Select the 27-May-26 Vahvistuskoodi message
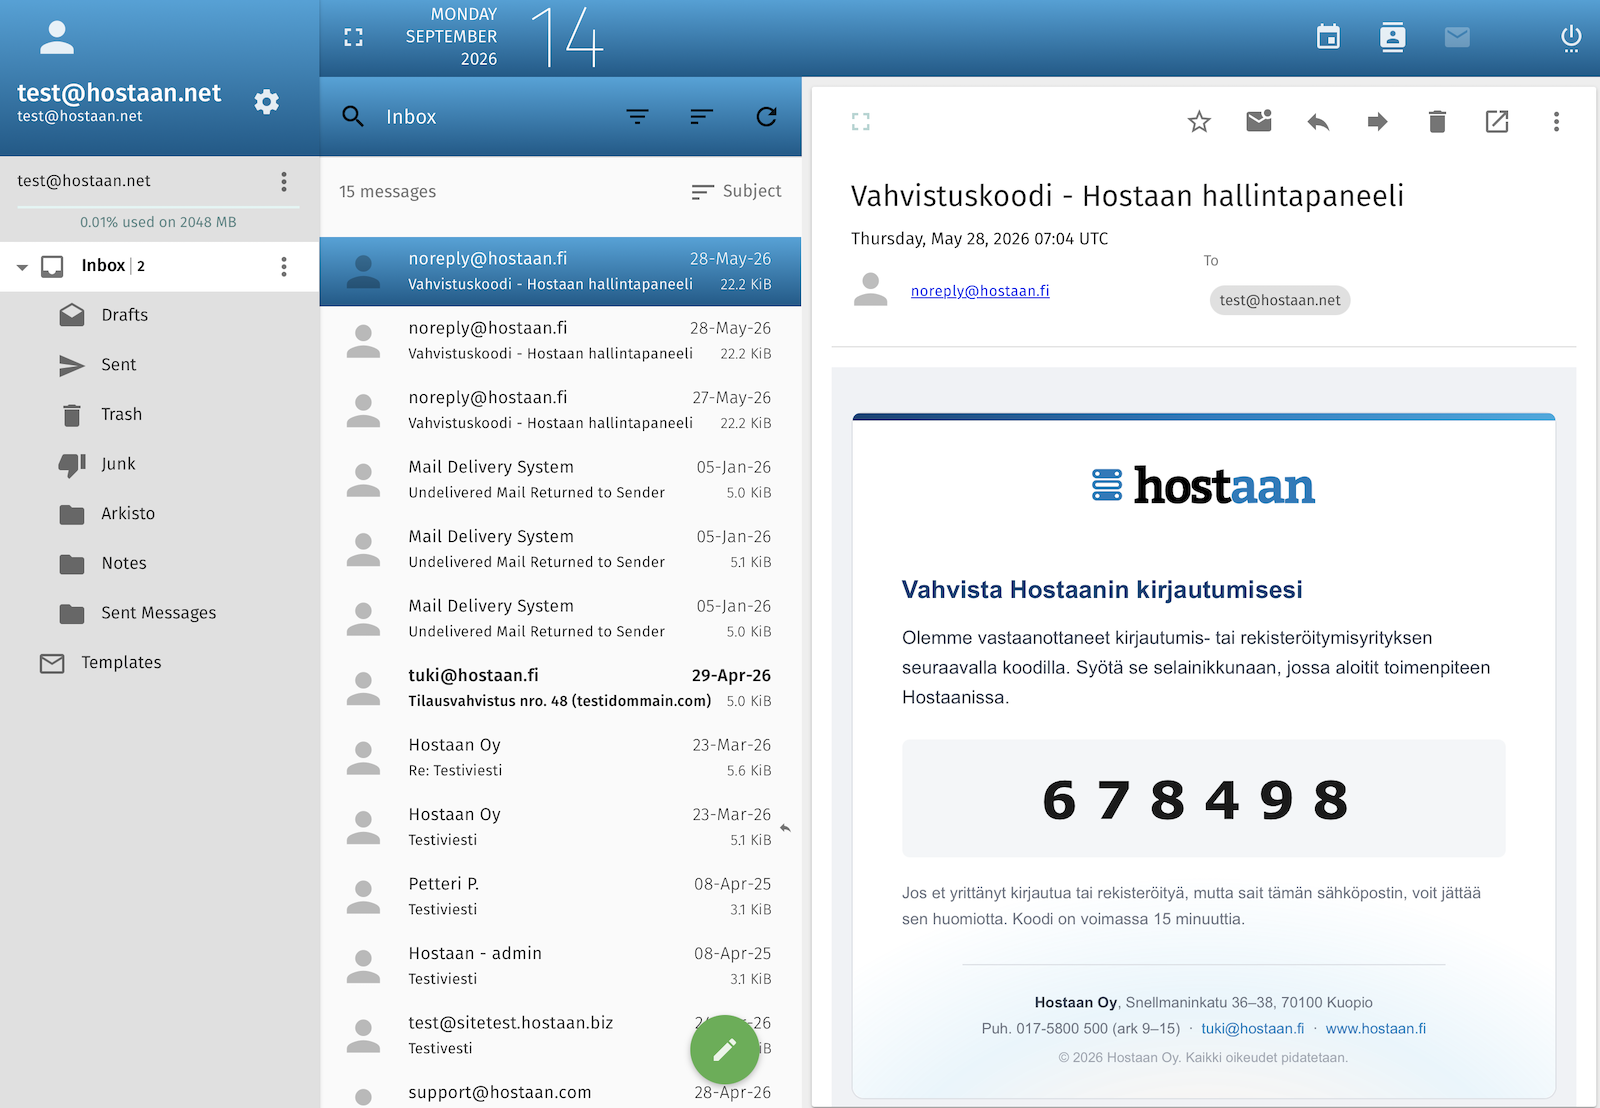 click(561, 410)
